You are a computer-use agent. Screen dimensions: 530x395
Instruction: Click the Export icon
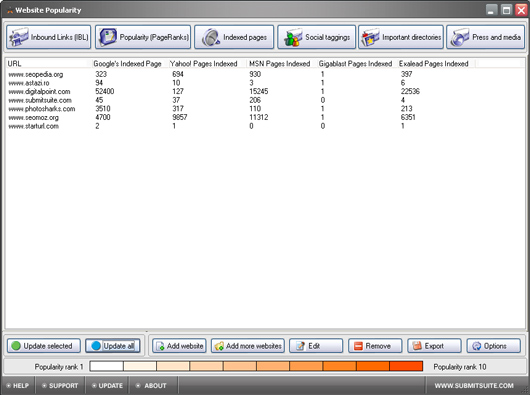[417, 346]
